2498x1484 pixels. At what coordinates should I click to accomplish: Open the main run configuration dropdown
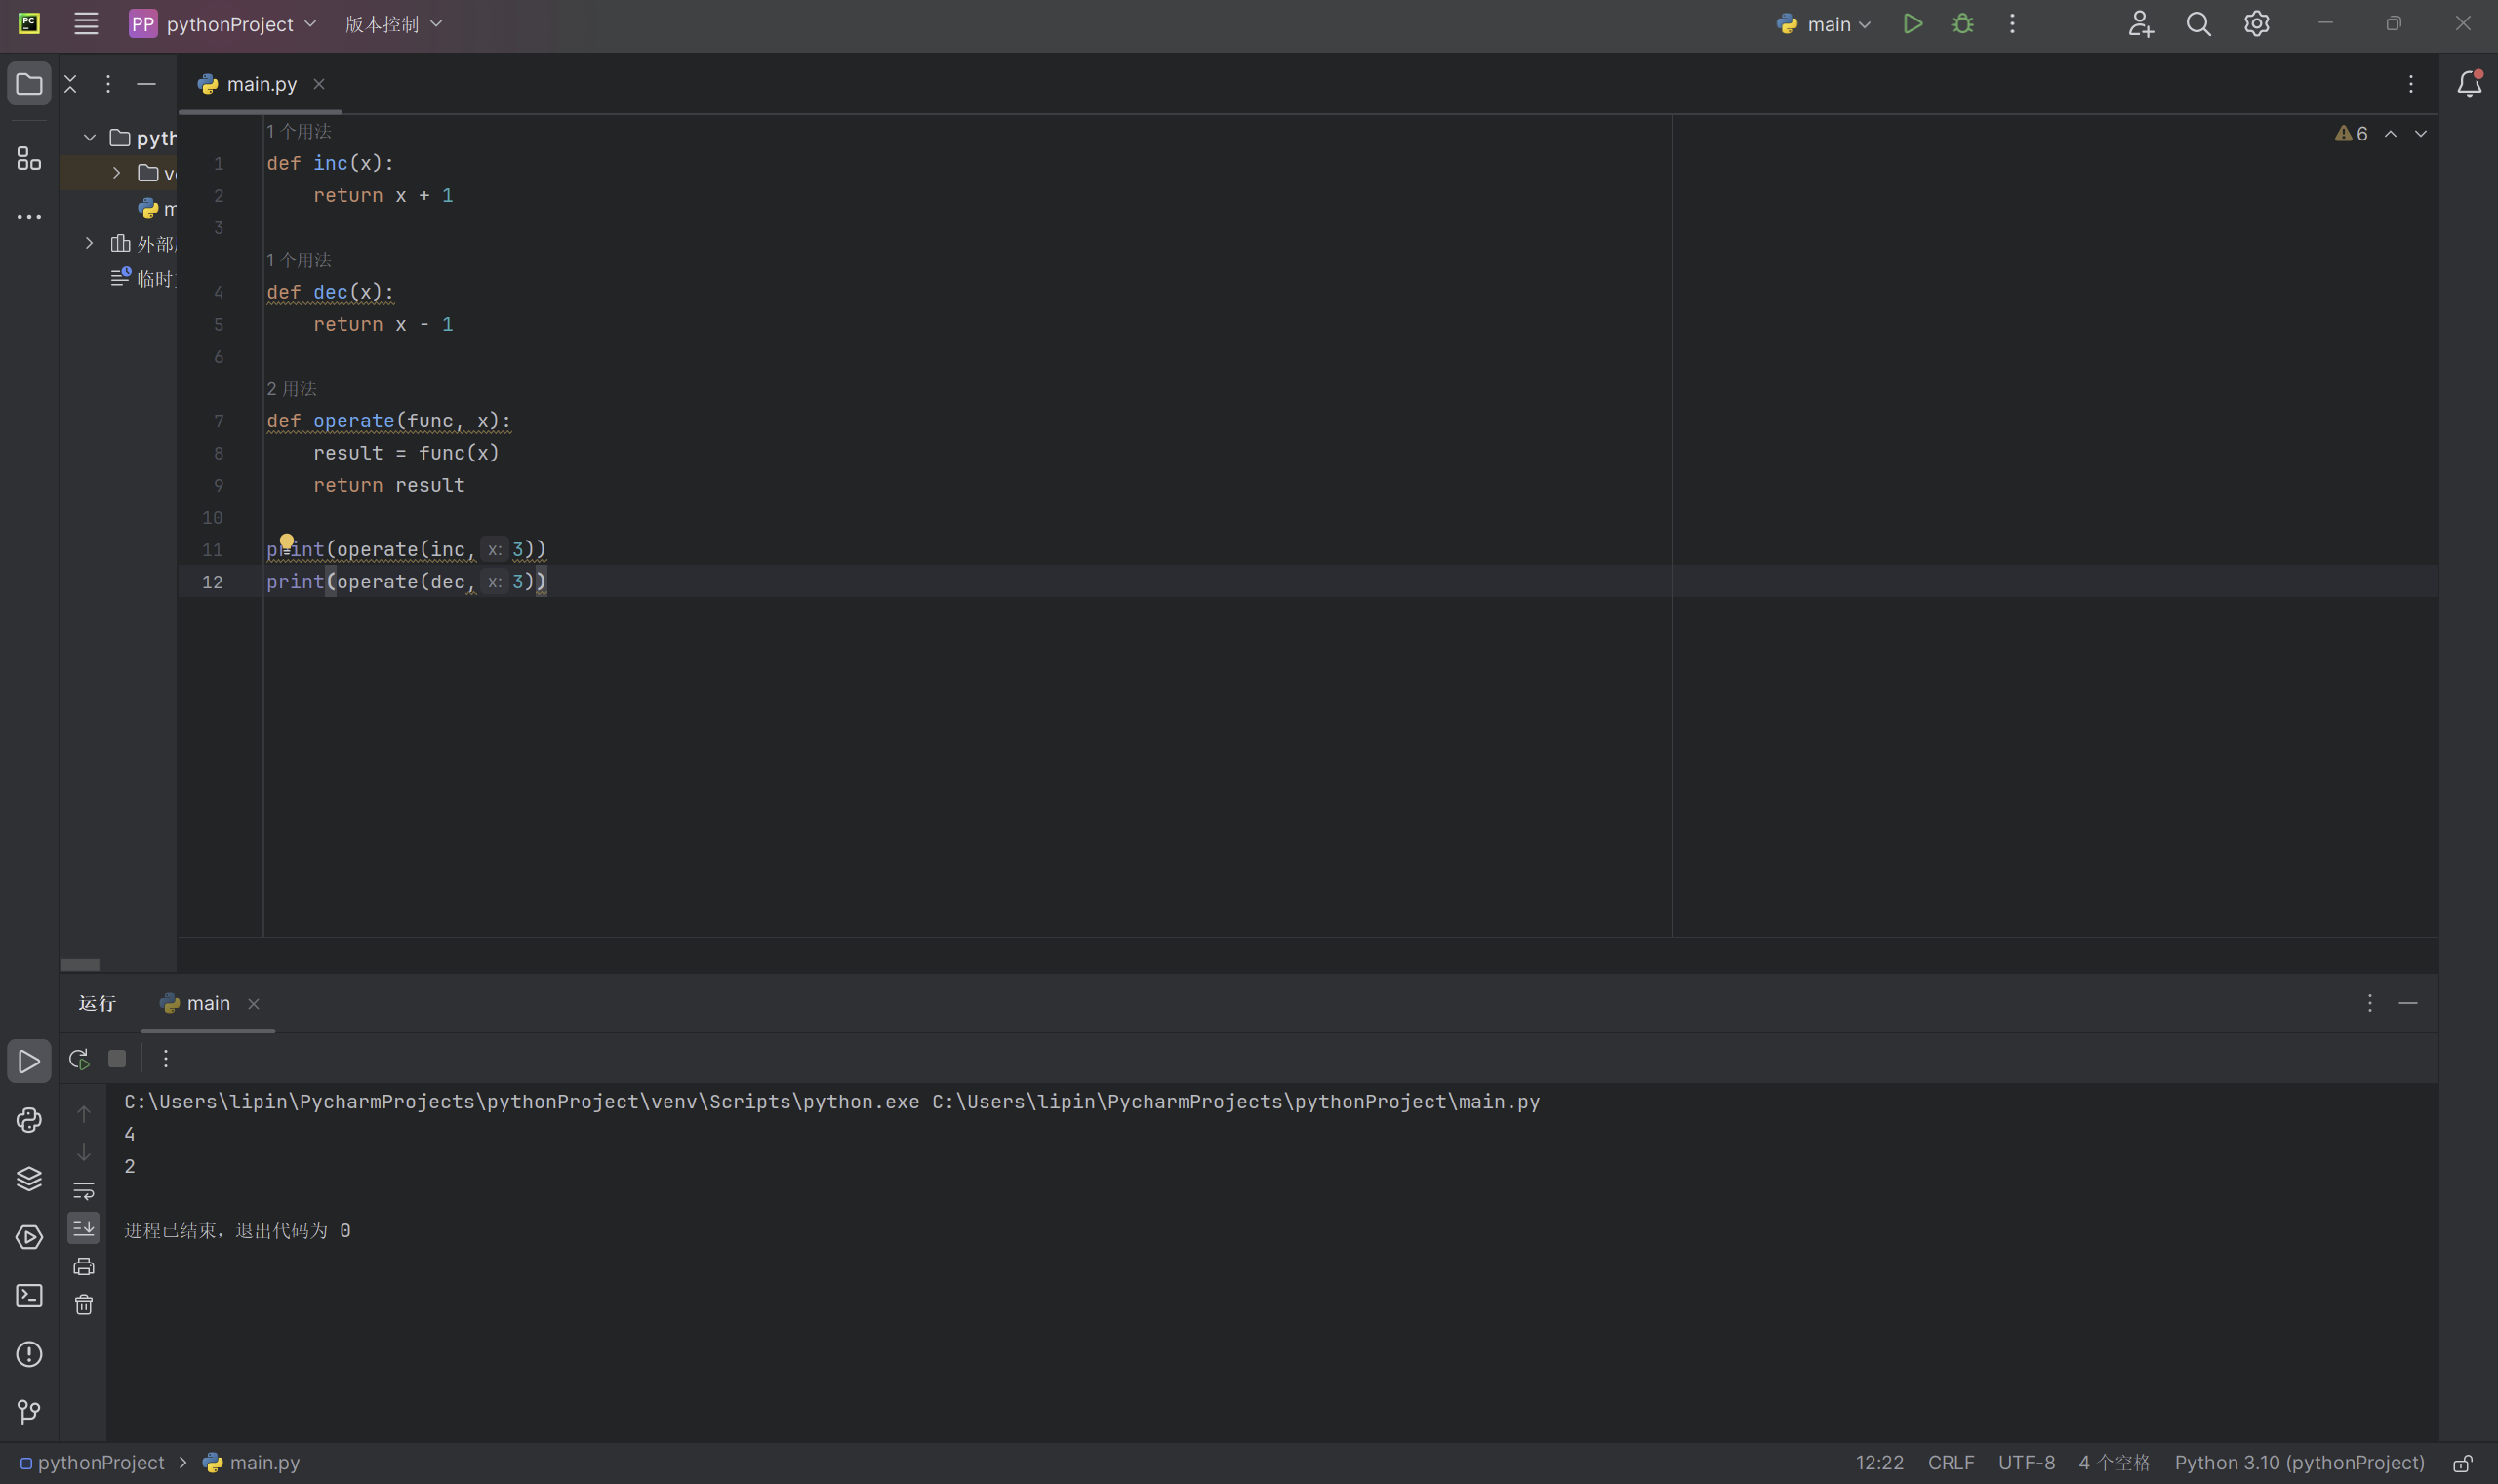click(1823, 24)
